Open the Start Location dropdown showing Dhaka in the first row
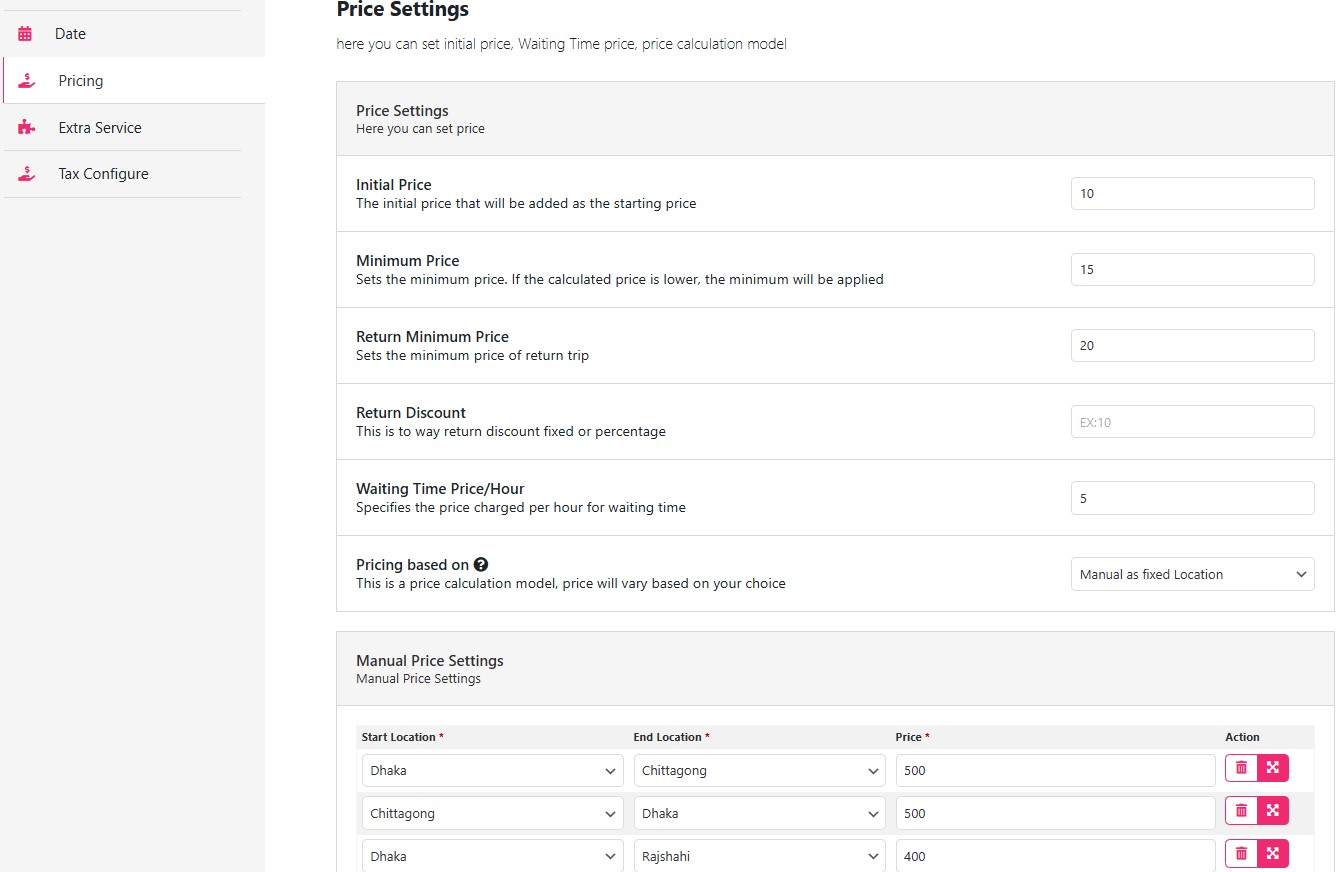 [492, 771]
